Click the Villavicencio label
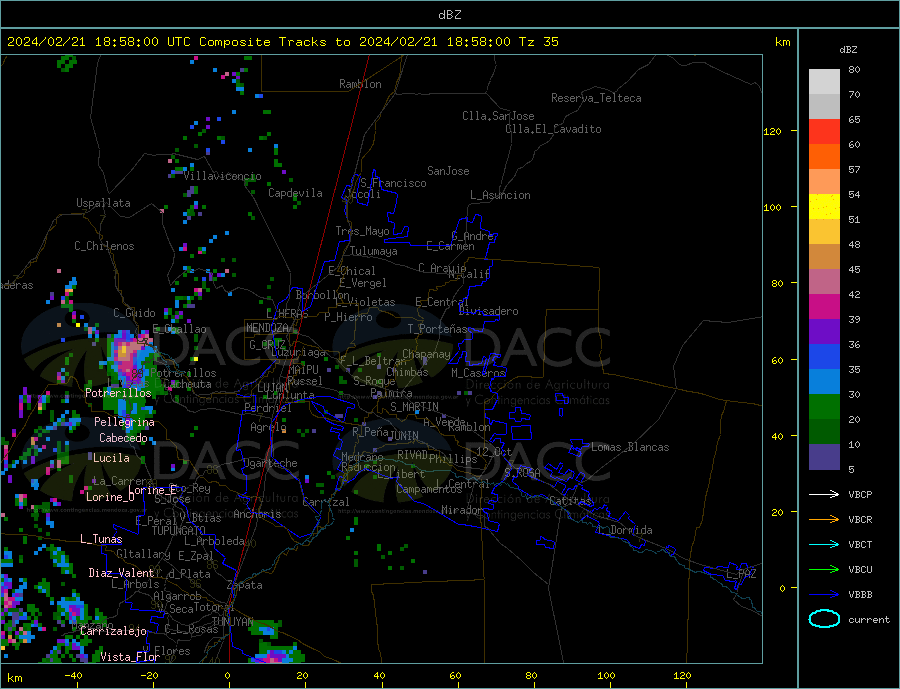Screen dimensions: 900x689 222,176
